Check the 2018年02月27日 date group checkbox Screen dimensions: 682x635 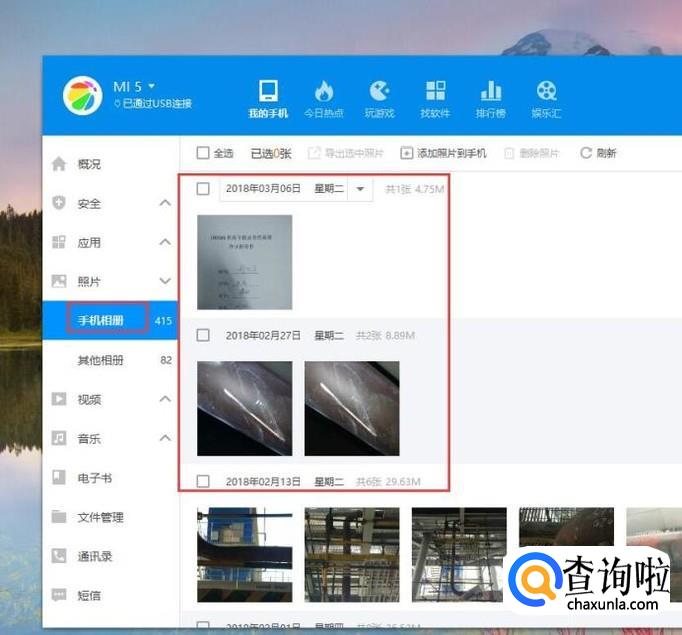pos(203,335)
